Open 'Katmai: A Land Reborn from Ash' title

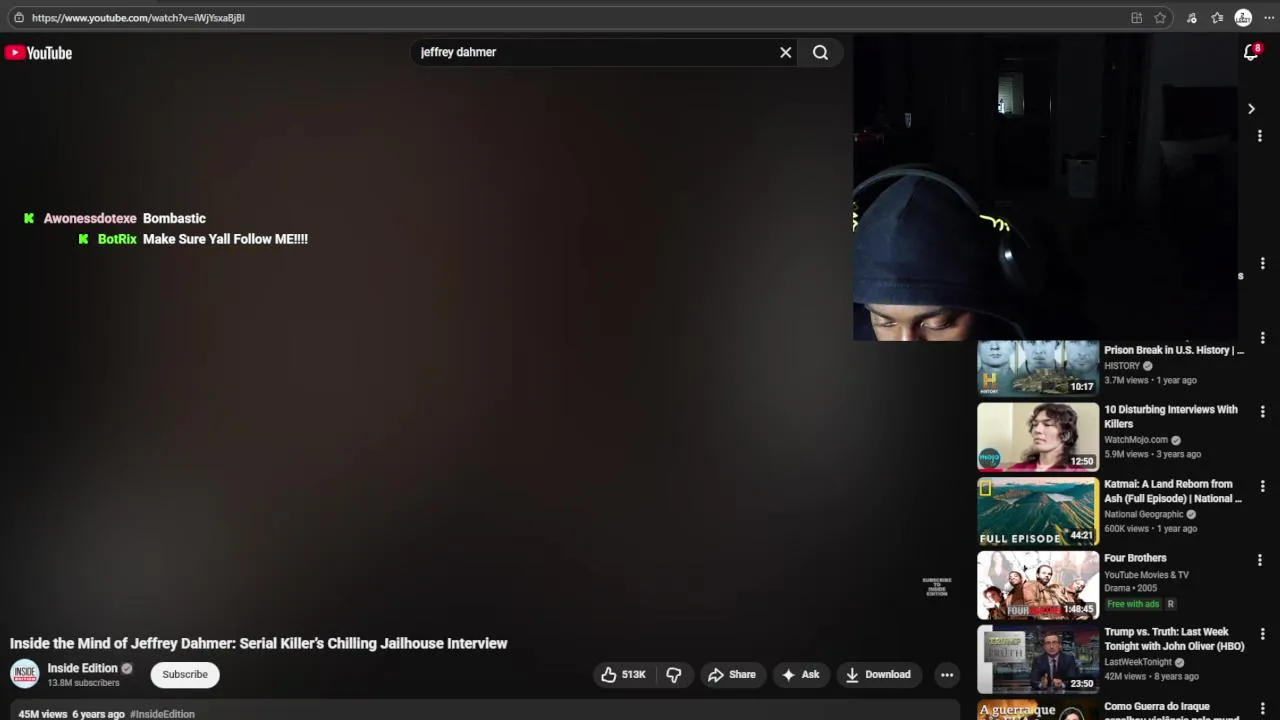[x=1173, y=491]
